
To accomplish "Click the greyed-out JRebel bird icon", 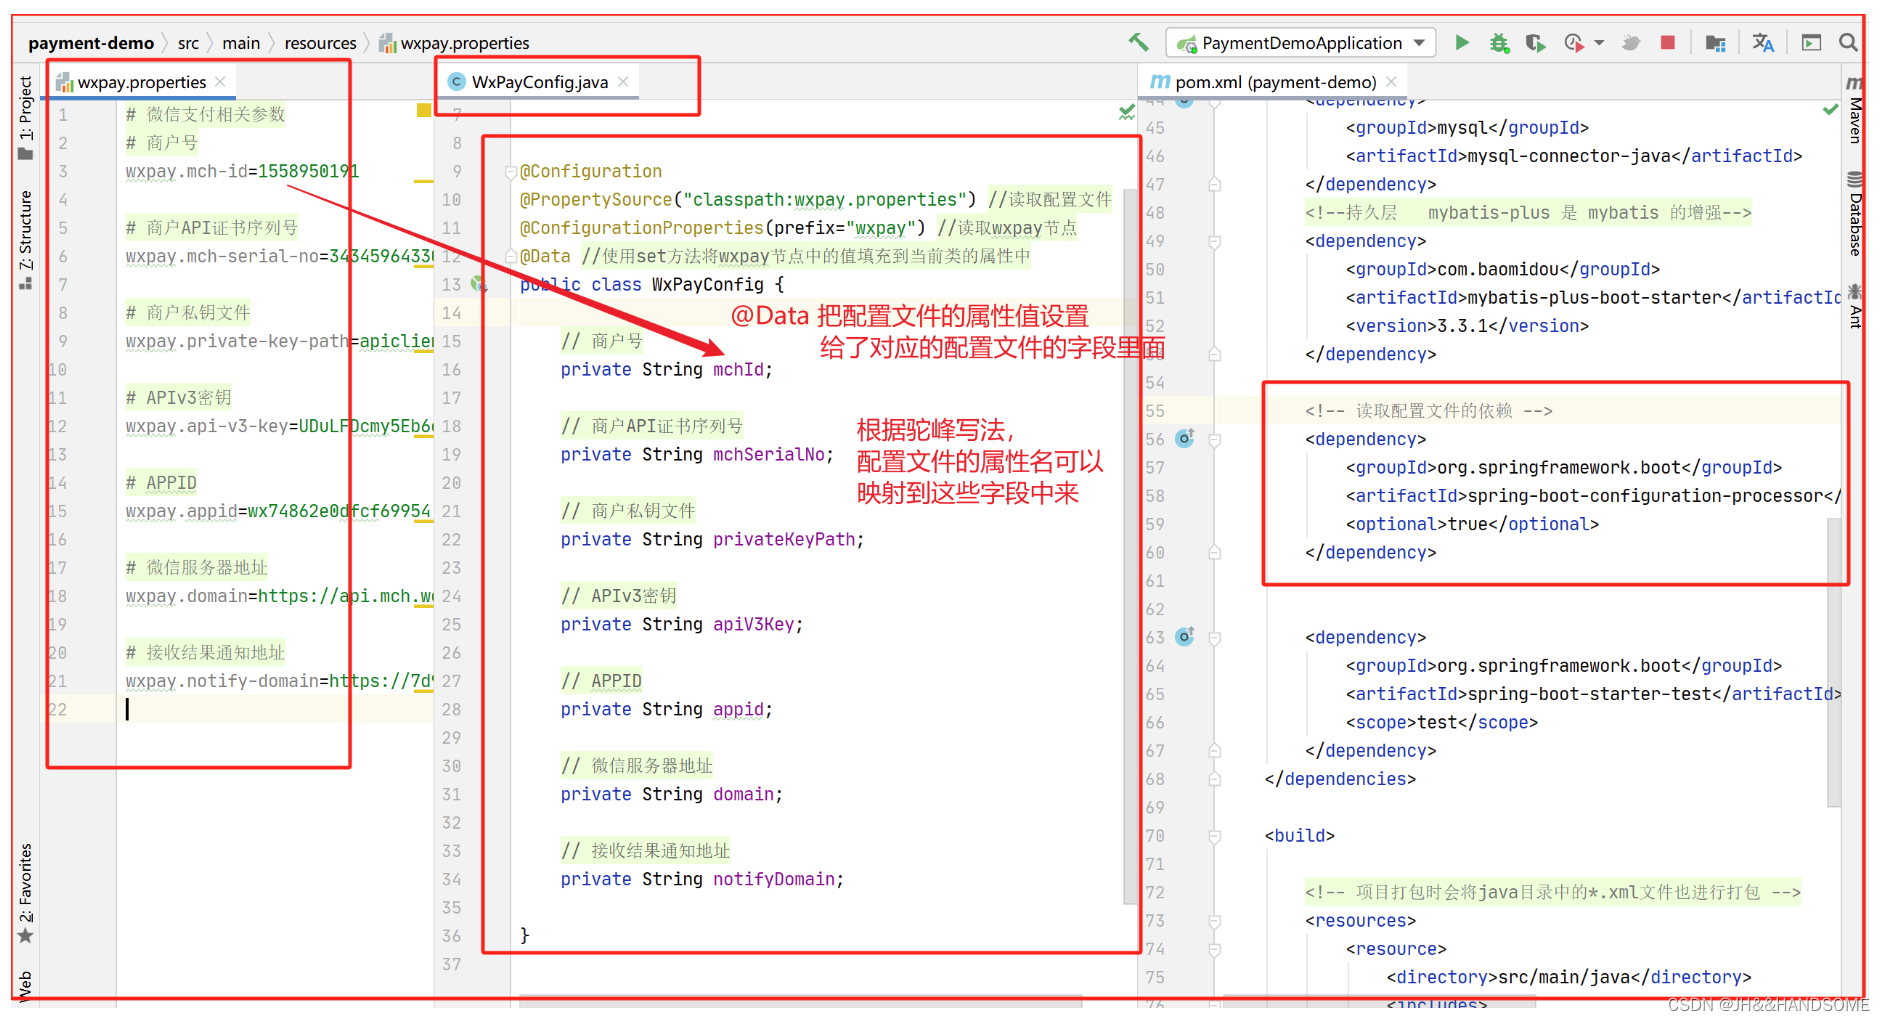I will pyautogui.click(x=1631, y=43).
